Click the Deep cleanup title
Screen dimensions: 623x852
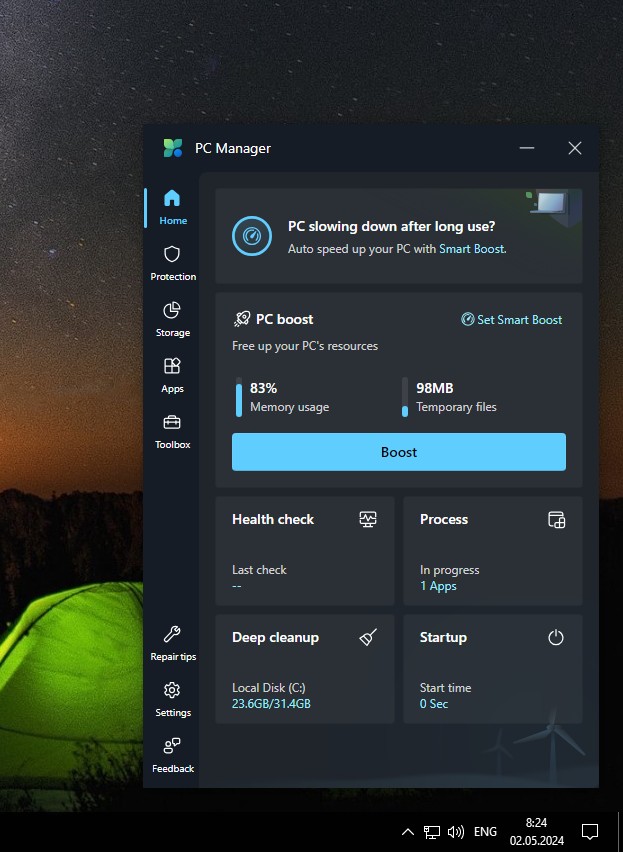click(x=275, y=637)
